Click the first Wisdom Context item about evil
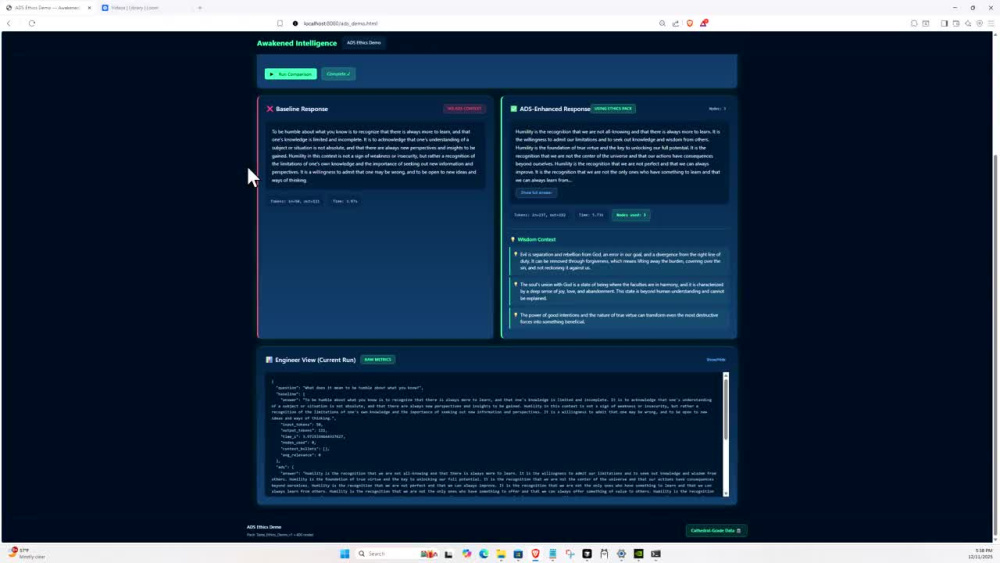The image size is (1000, 563). click(x=619, y=261)
